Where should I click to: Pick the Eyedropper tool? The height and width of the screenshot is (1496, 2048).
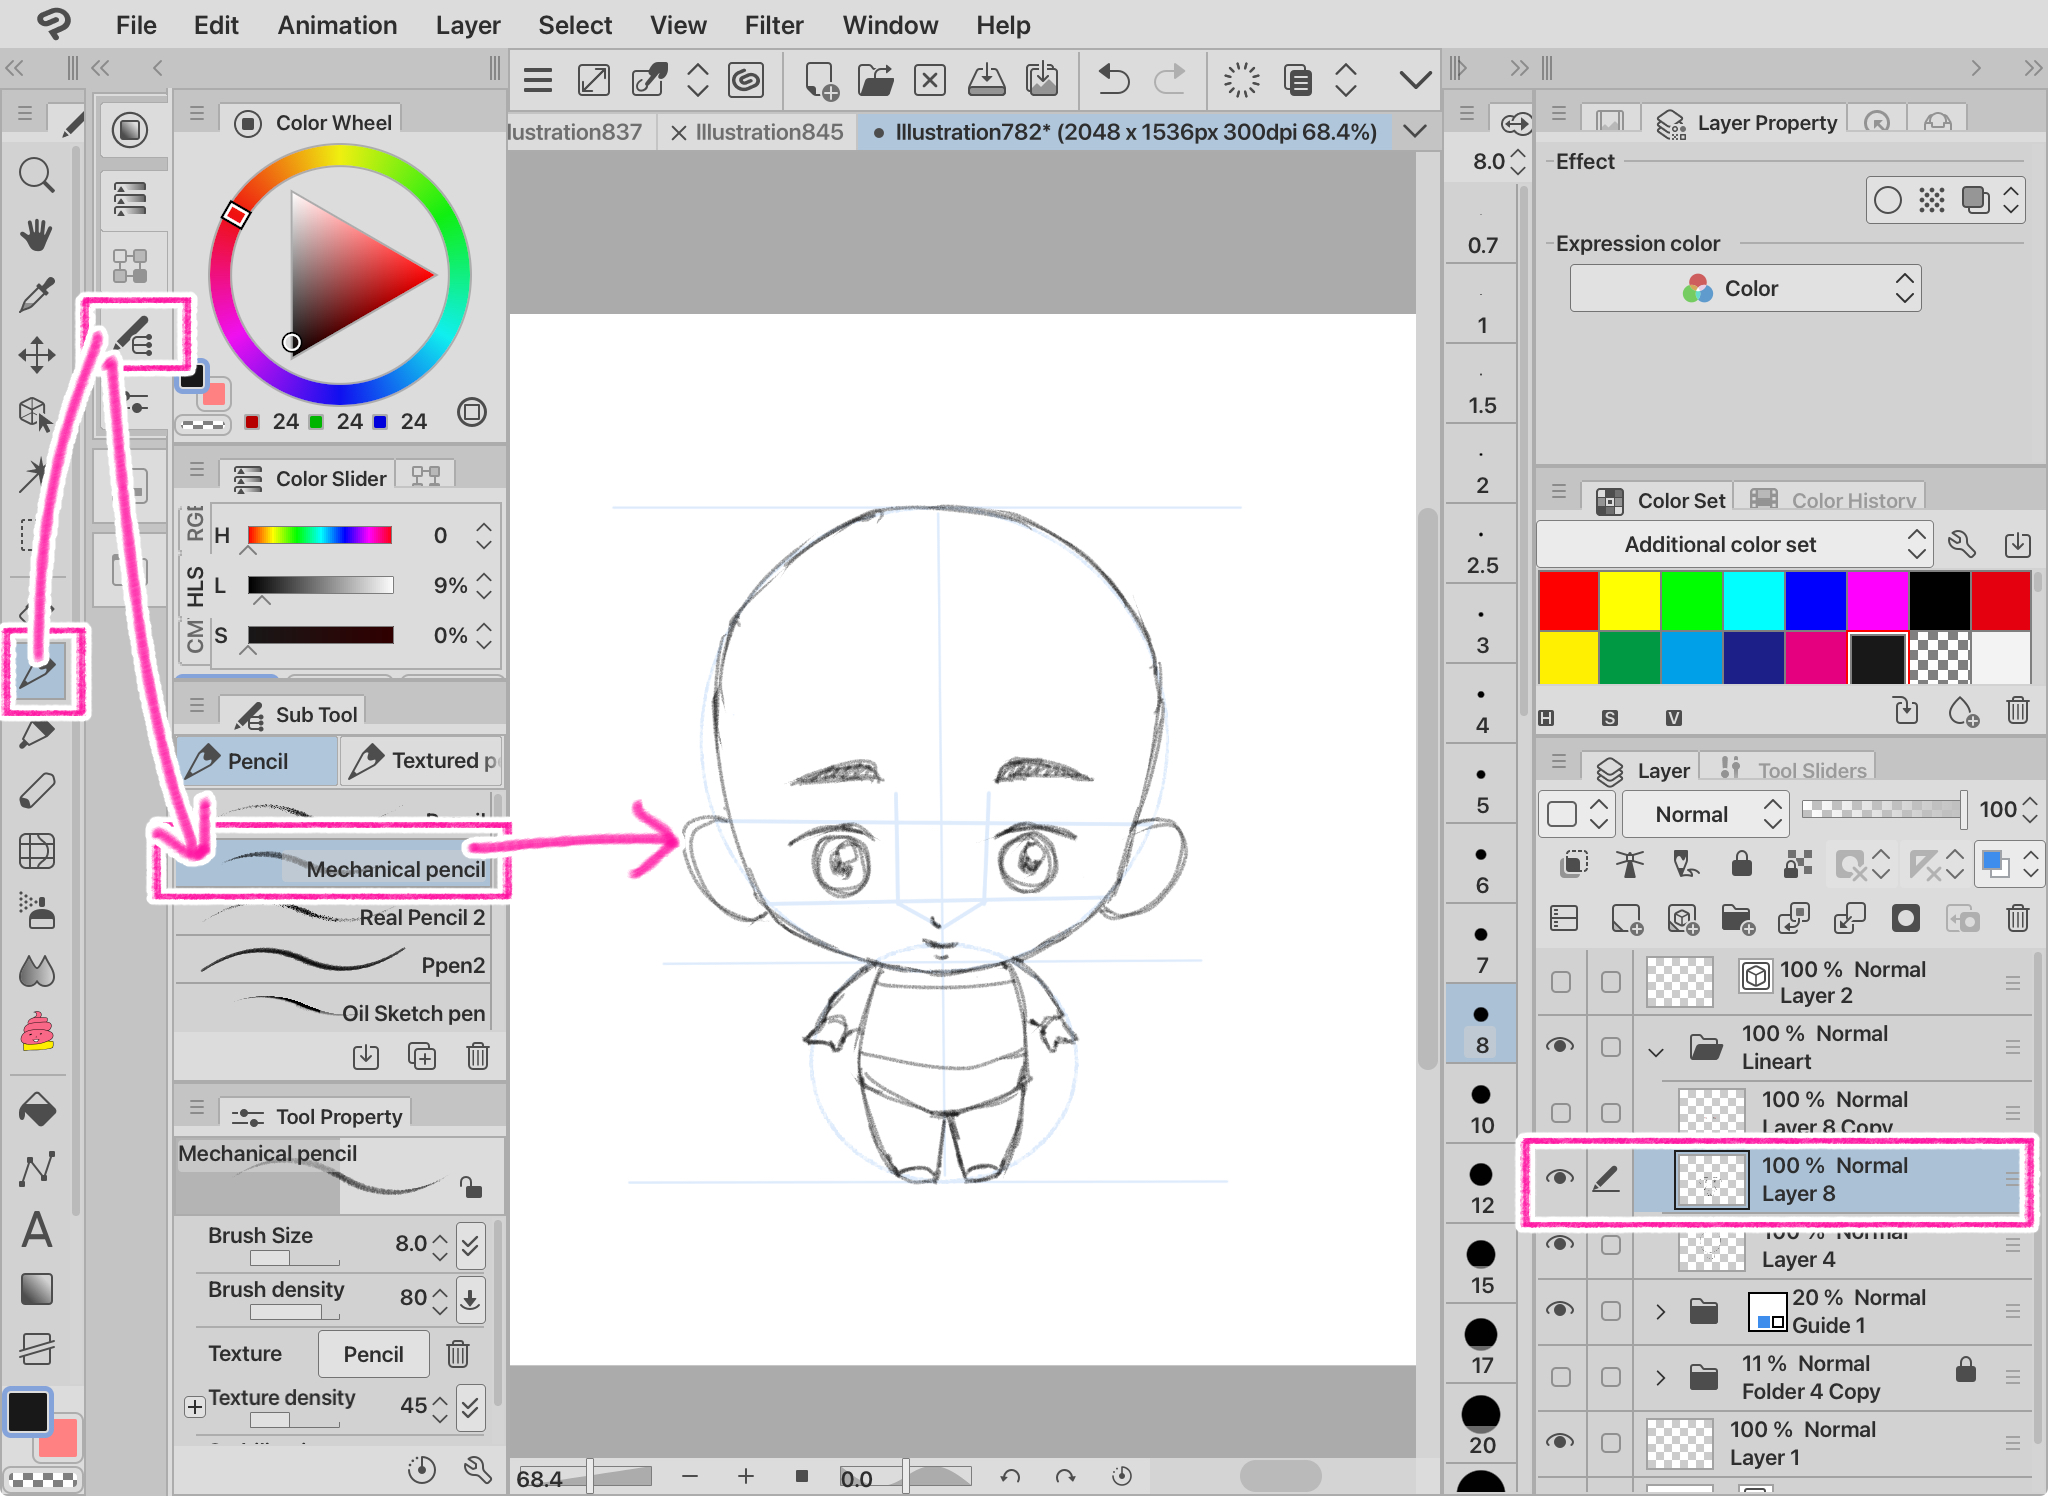(36, 295)
